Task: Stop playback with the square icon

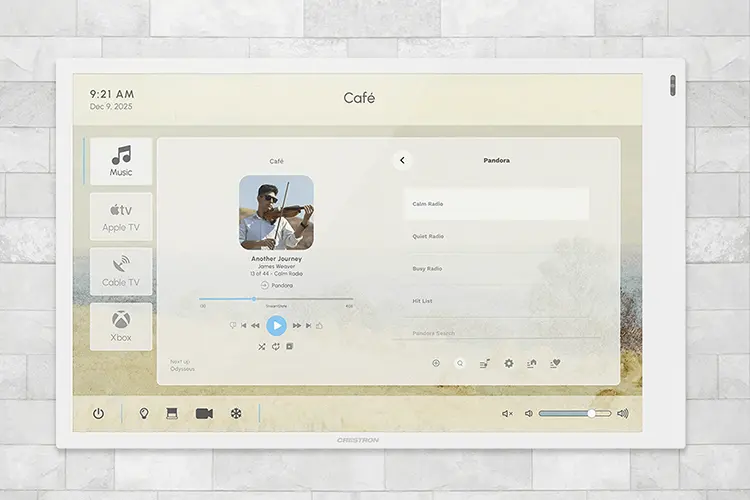Action: [x=289, y=346]
